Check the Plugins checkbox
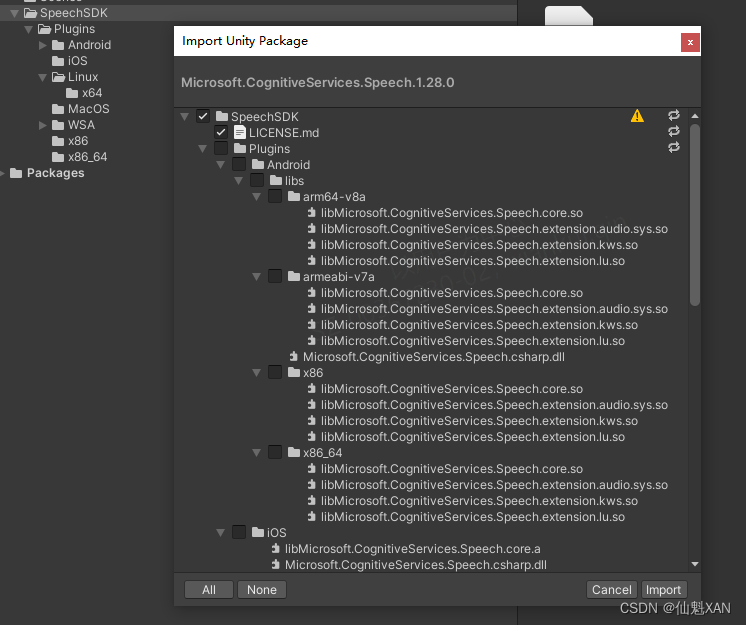This screenshot has height=625, width=746. [221, 148]
